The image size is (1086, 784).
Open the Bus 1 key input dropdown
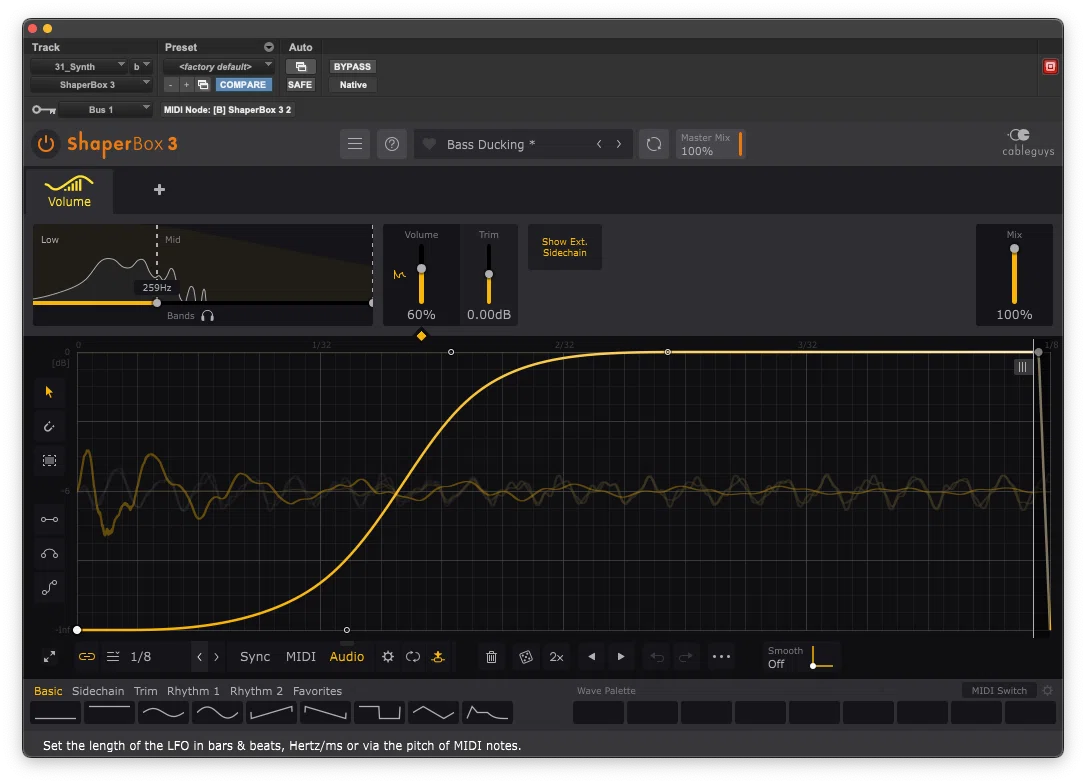click(x=105, y=109)
